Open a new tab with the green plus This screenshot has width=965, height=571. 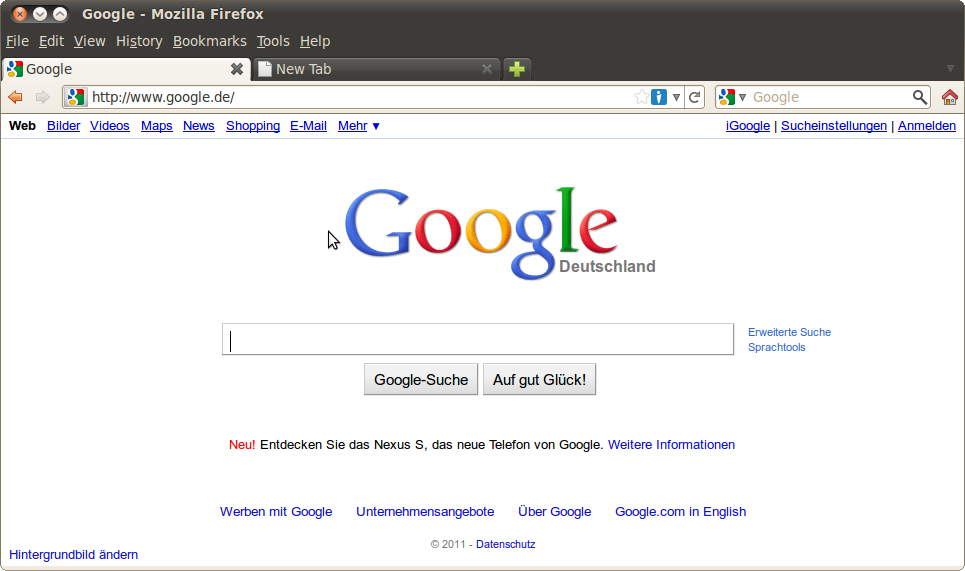click(517, 69)
